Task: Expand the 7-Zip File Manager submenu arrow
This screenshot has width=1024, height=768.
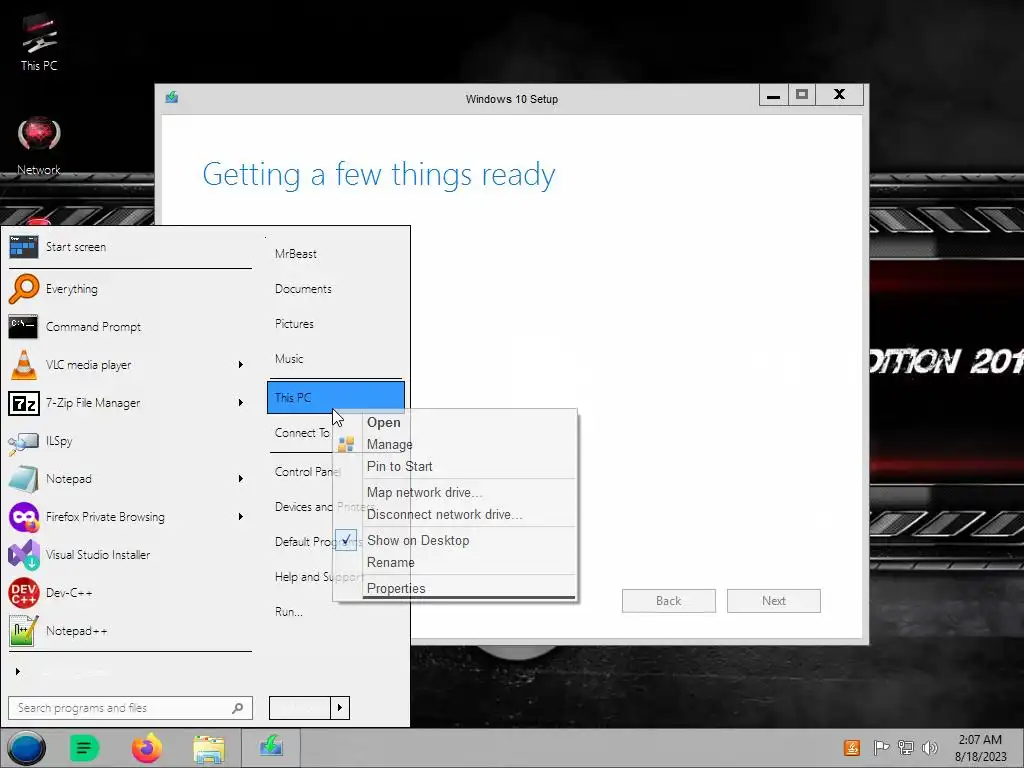Action: (241, 403)
